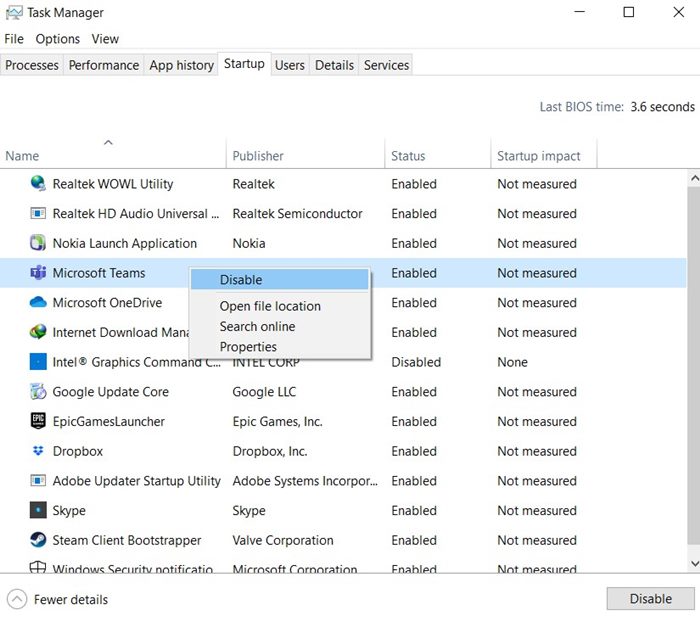
Task: Choose Properties in the context menu
Action: click(x=248, y=346)
